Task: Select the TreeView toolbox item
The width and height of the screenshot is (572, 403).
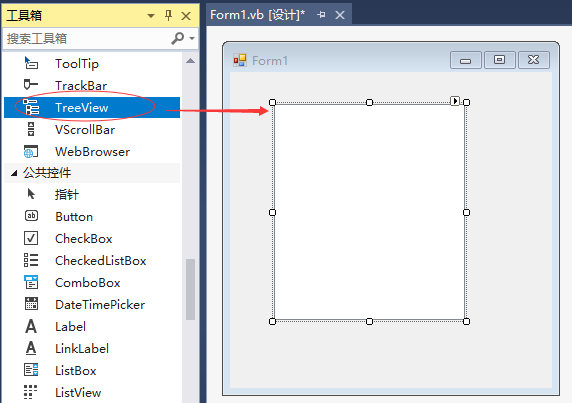Action: (x=92, y=107)
